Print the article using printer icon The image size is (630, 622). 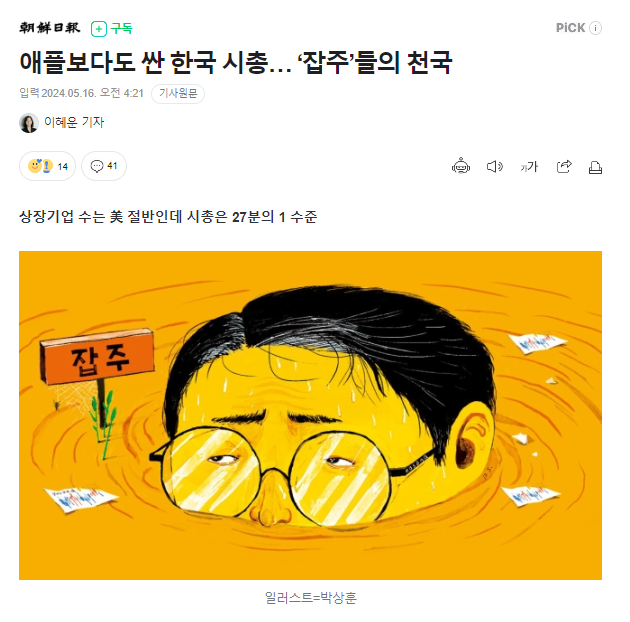pyautogui.click(x=595, y=167)
